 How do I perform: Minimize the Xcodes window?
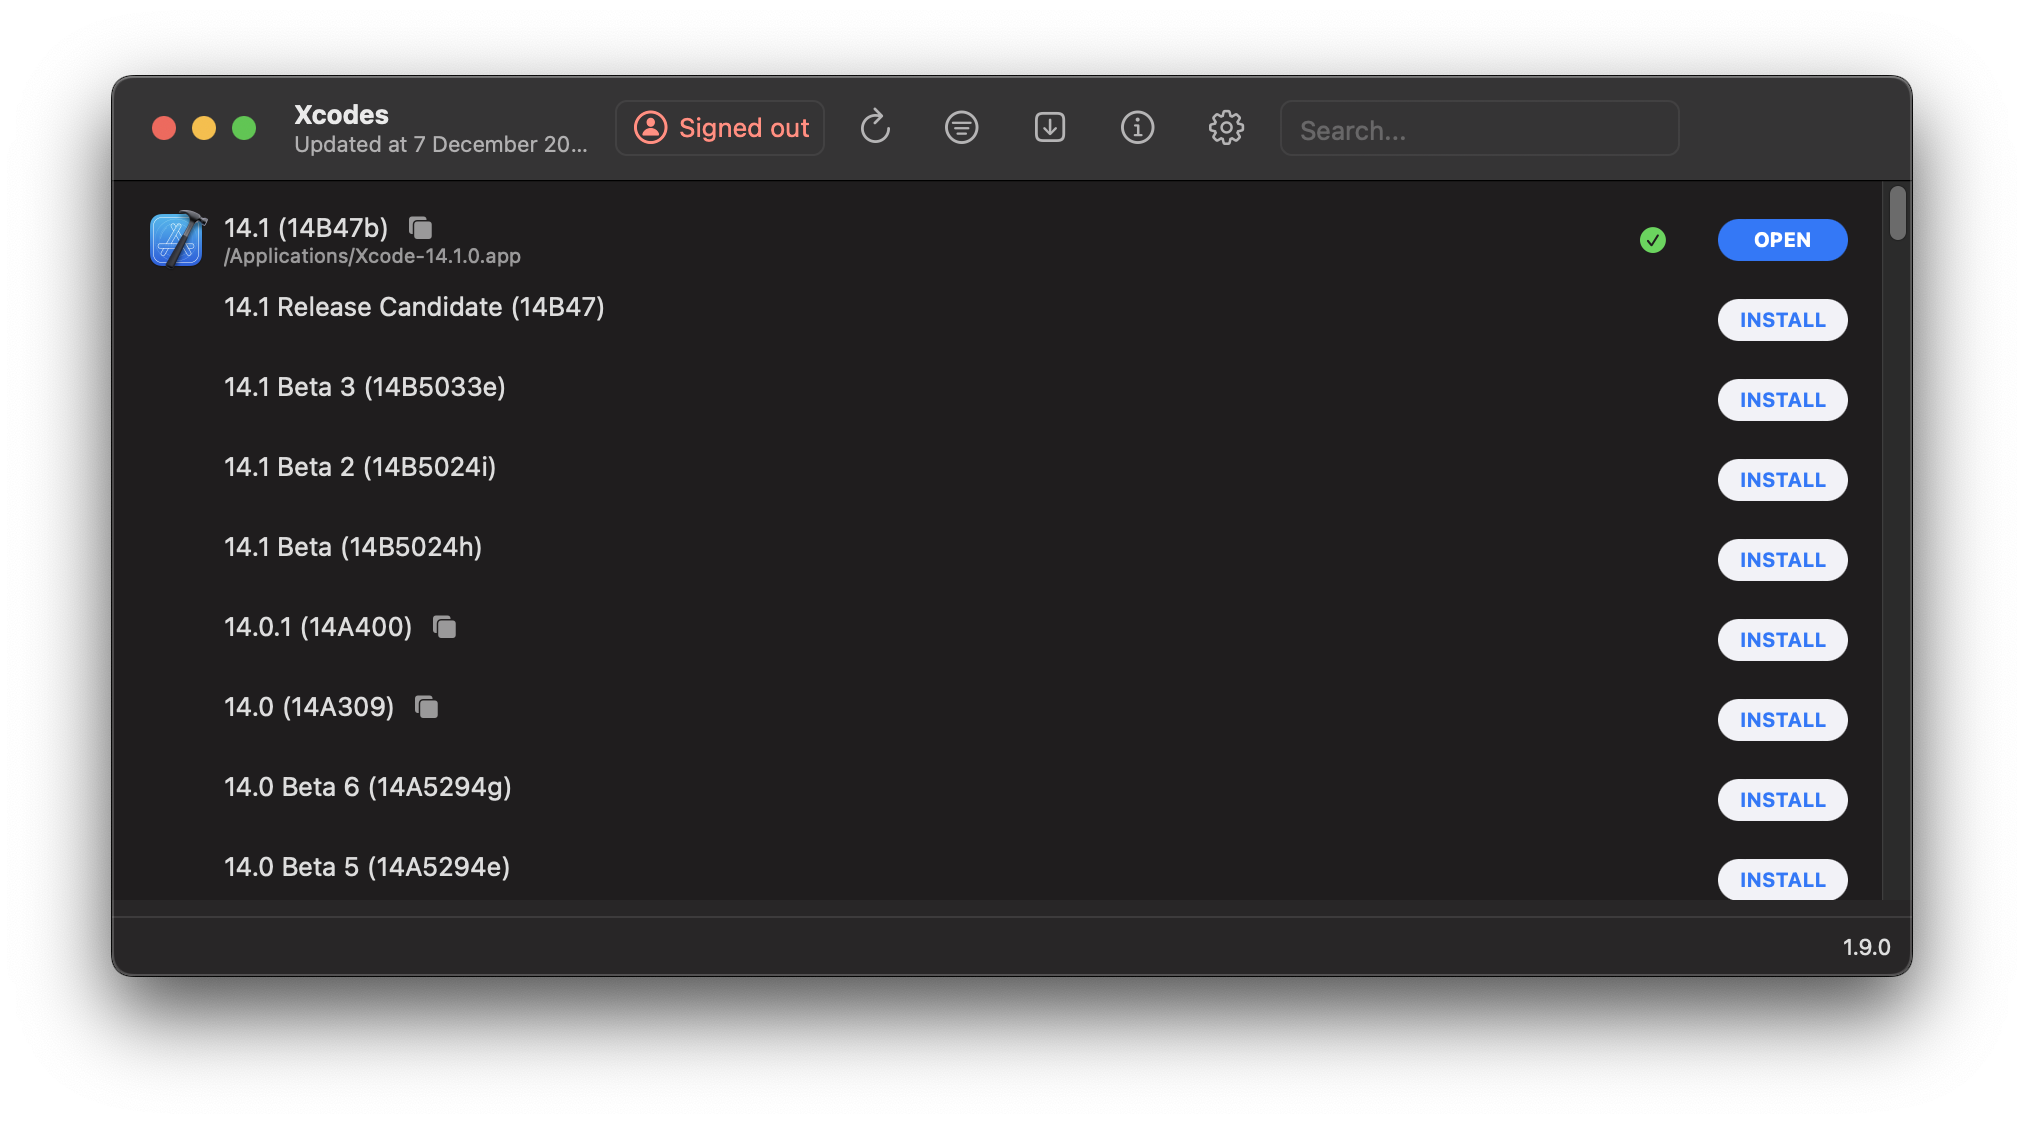(204, 128)
